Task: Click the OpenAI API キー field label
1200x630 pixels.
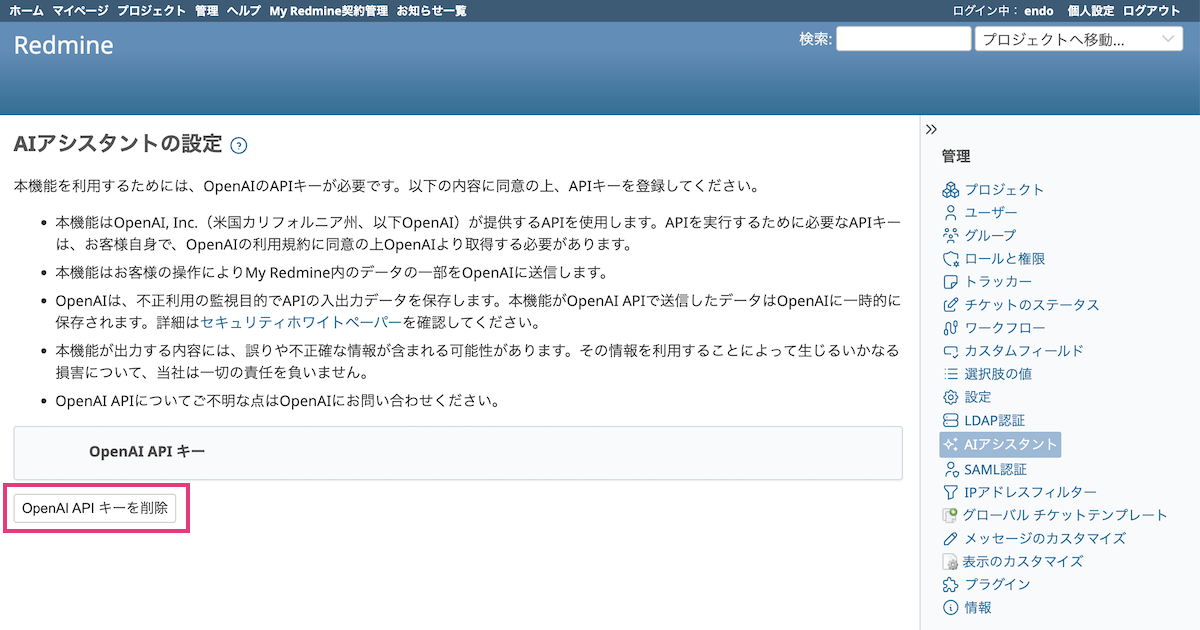Action: (147, 451)
